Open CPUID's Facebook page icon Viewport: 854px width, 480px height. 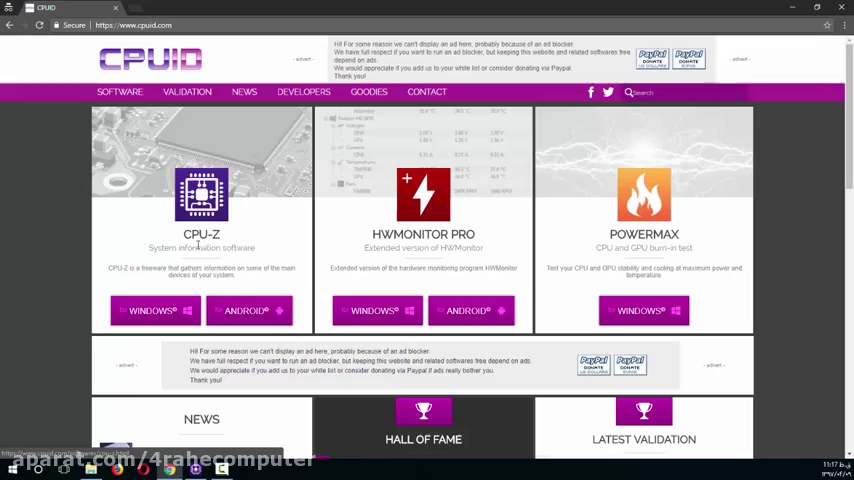pos(591,92)
